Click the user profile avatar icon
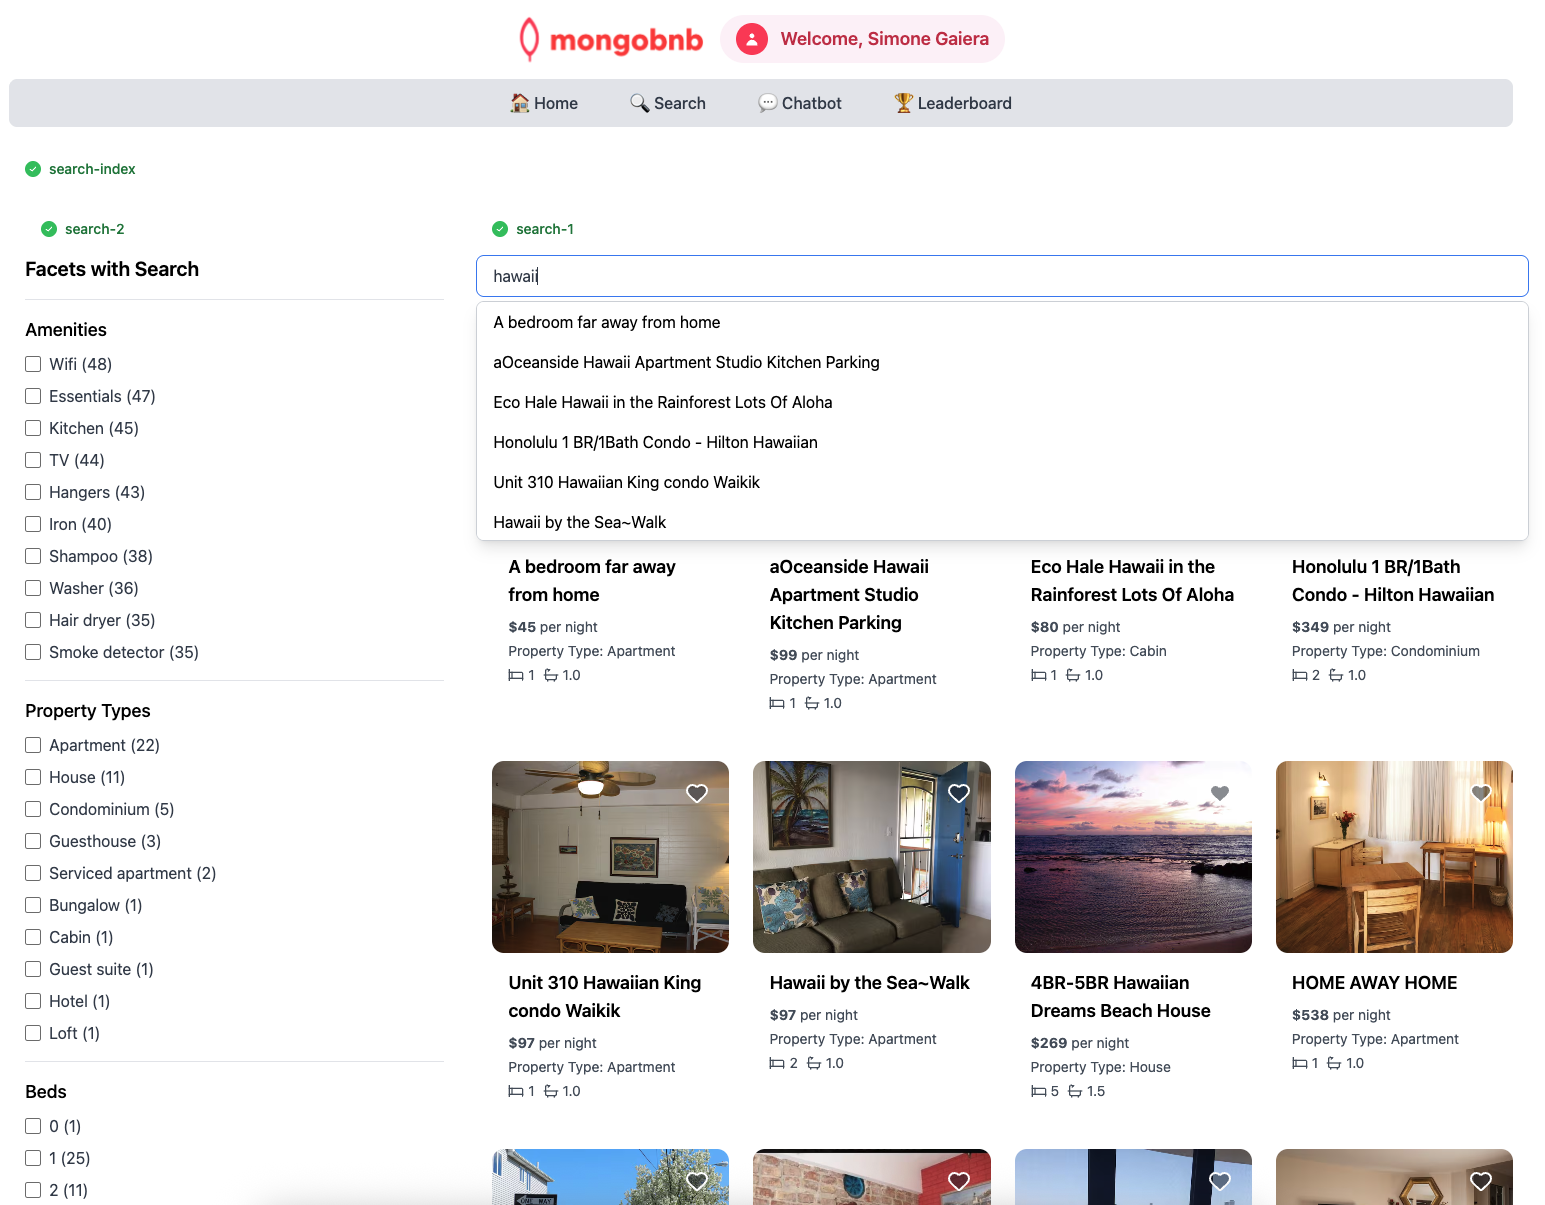Viewport: 1545px width, 1205px height. coord(751,39)
